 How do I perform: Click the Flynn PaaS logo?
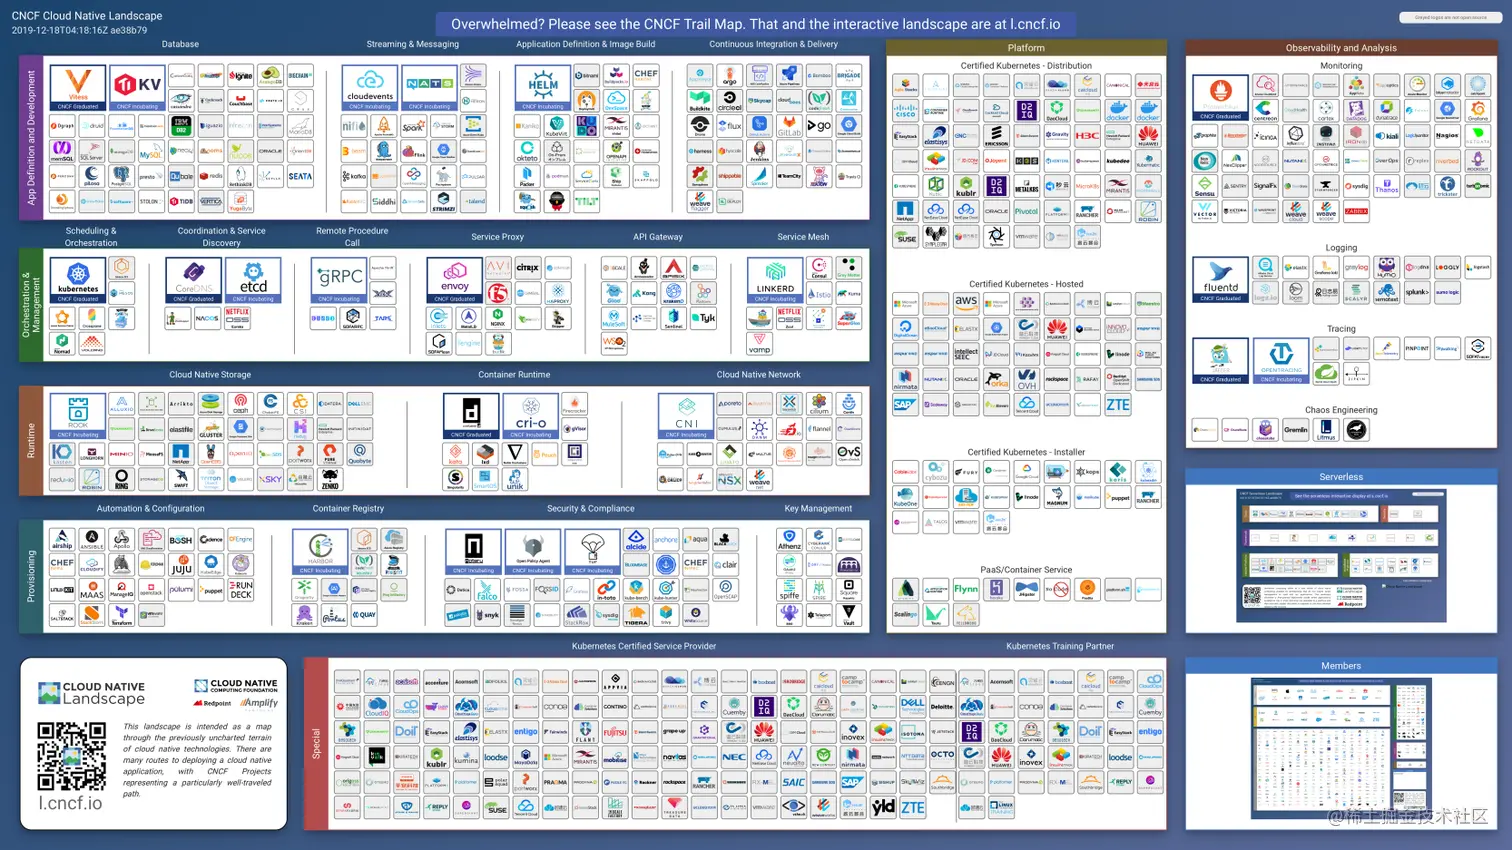pos(966,589)
